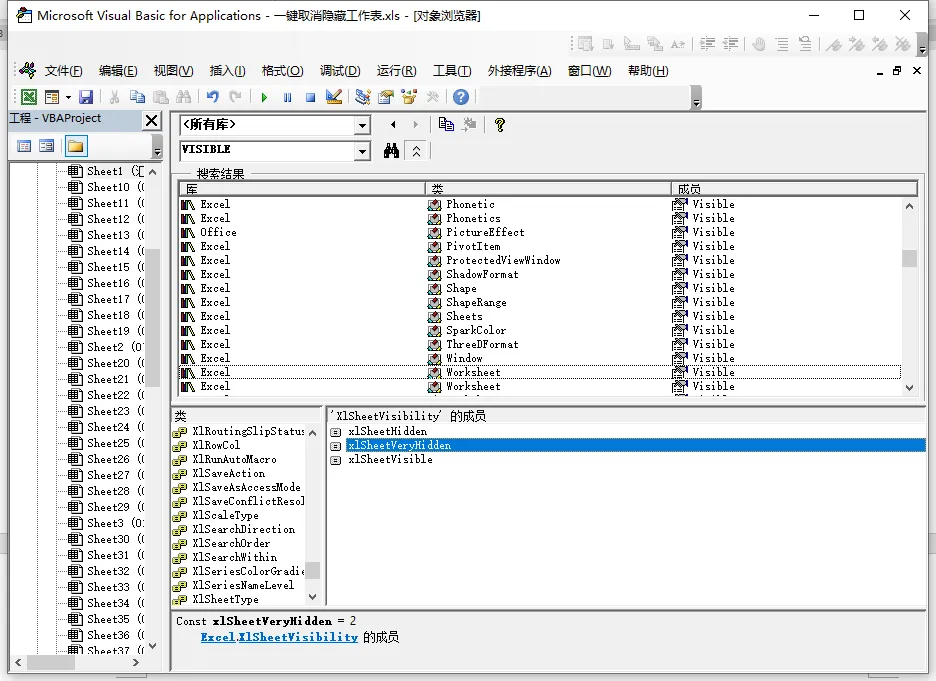
Task: Click the Reset stop square icon
Action: click(x=310, y=97)
